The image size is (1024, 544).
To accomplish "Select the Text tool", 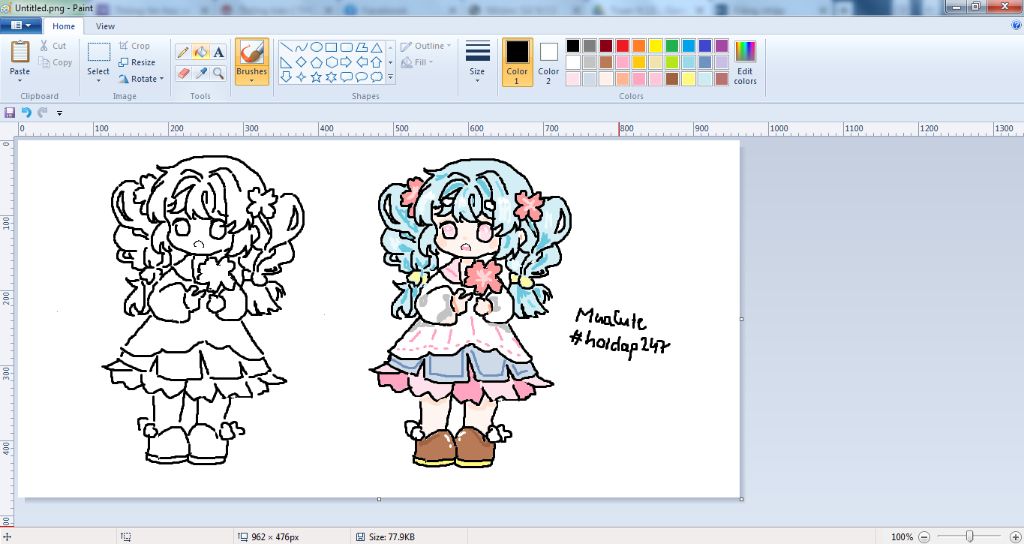I will (x=219, y=52).
